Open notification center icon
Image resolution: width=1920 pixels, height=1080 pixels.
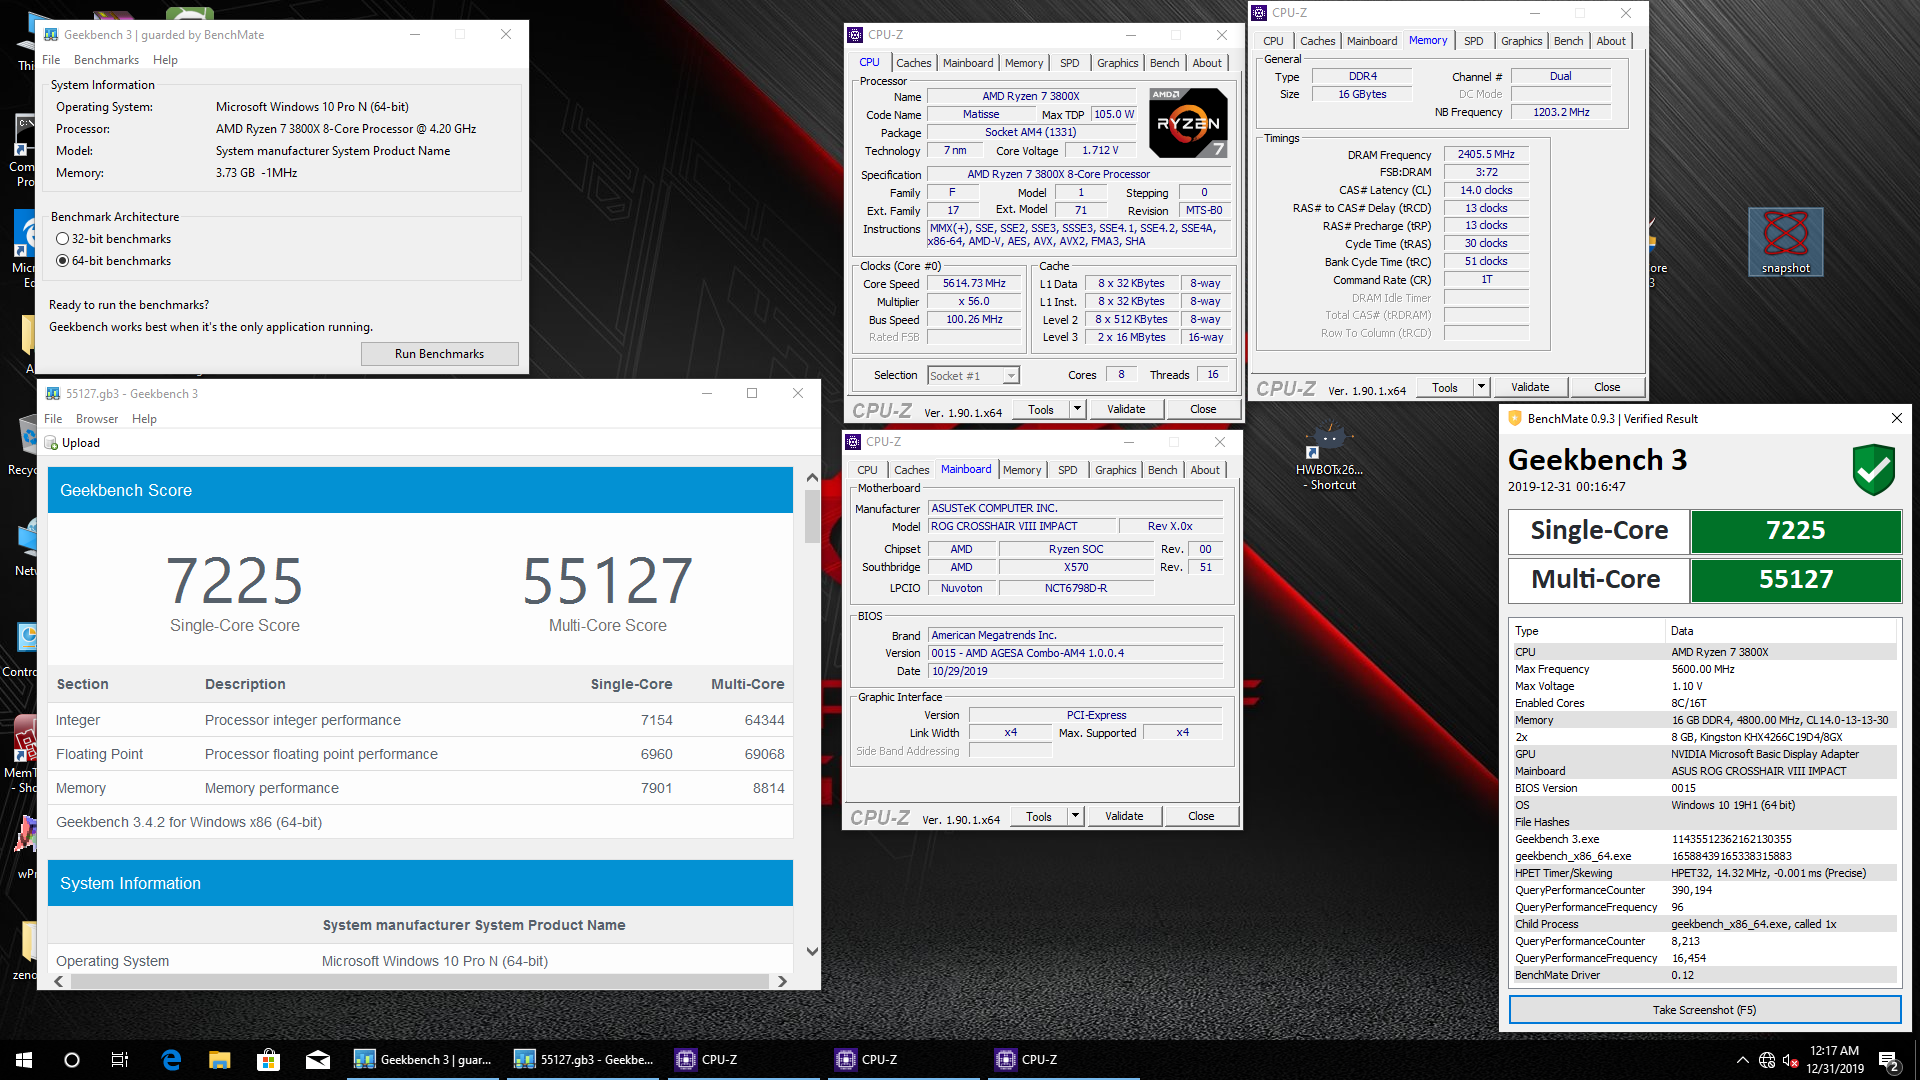pyautogui.click(x=1889, y=1060)
